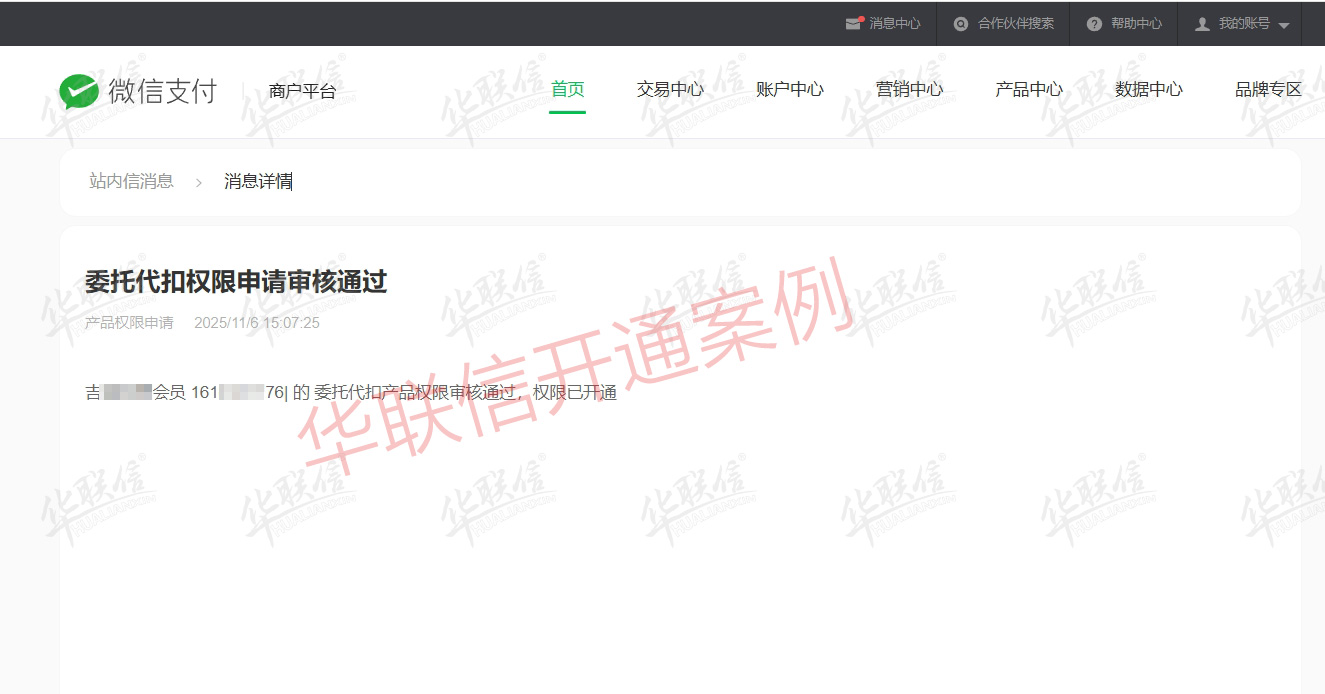
Task: Navigate to the 数据中心 menu
Action: (1148, 90)
